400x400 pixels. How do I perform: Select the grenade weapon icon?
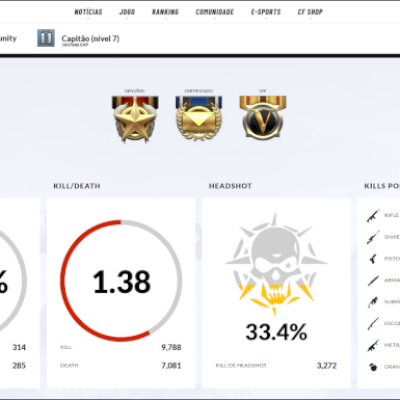click(x=373, y=367)
